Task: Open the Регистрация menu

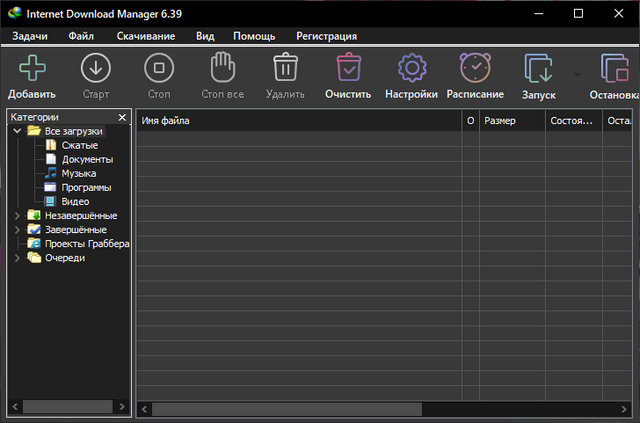Action: pos(326,36)
